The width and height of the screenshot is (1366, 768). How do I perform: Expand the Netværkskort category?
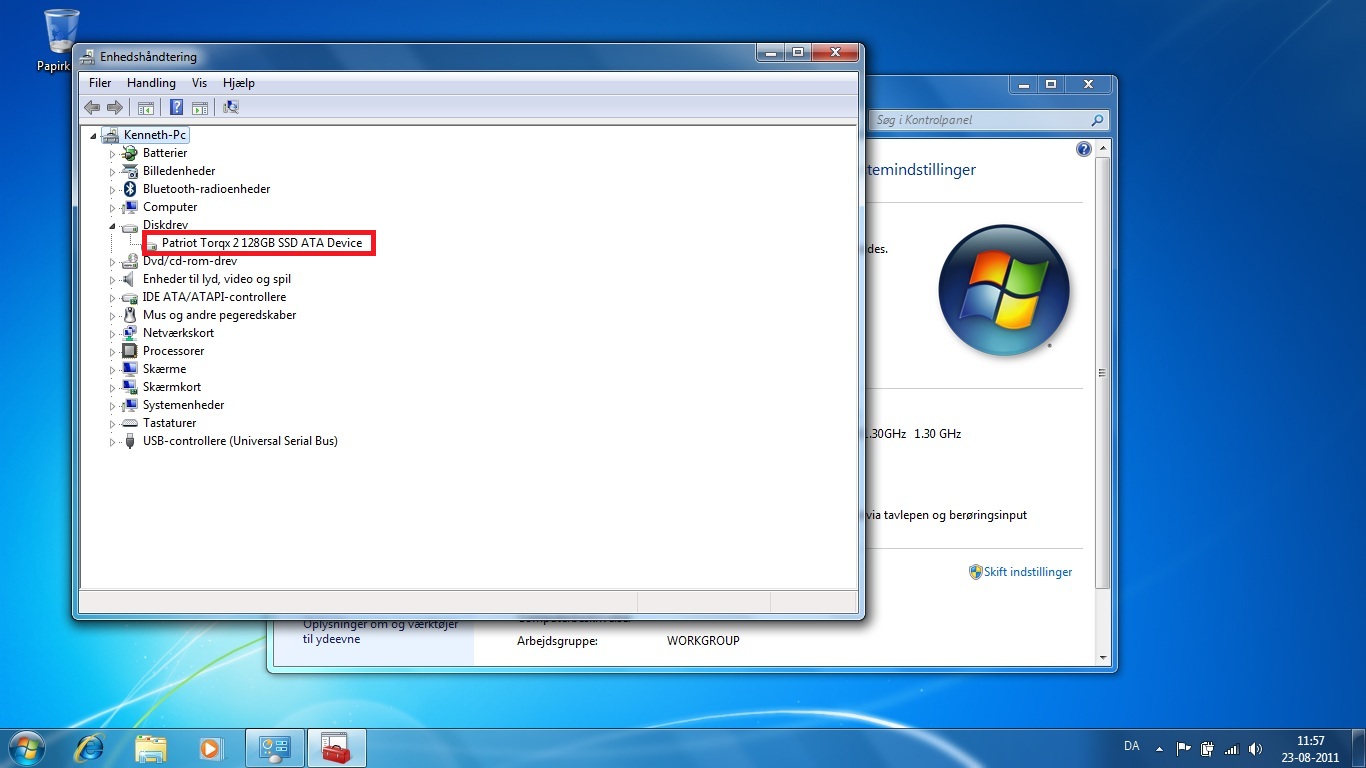pos(112,334)
